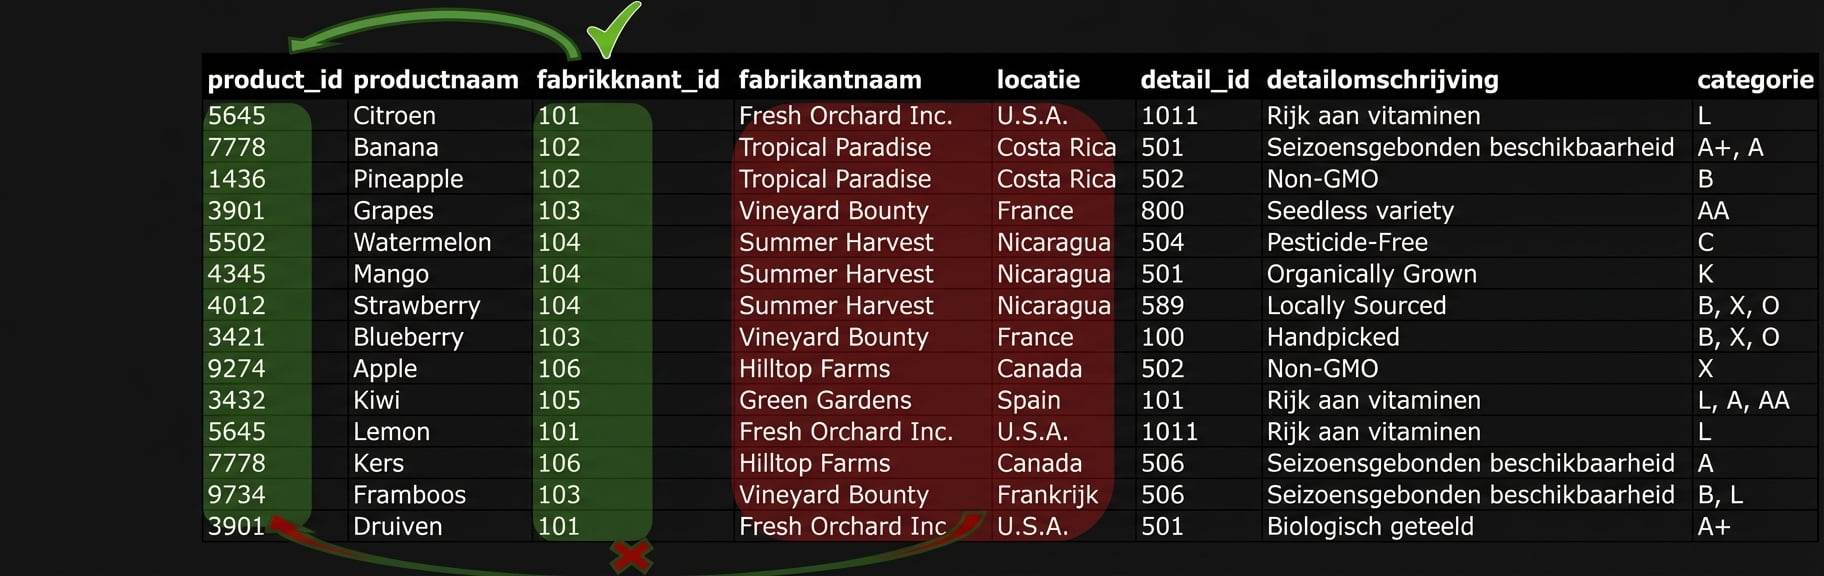Screen dimensions: 1824x576
Task: Click the Green Gardens manufacturer cell
Action: pos(825,400)
